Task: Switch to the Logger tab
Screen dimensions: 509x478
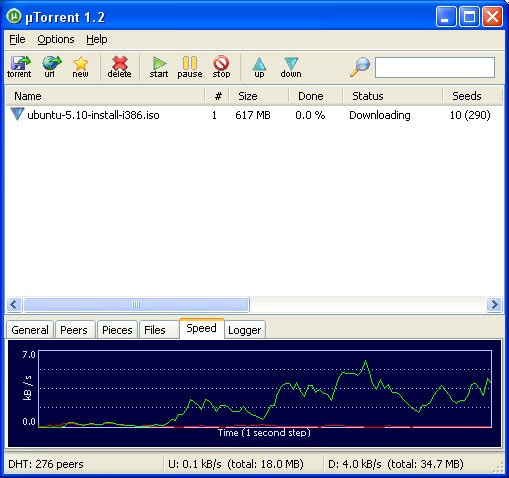Action: coord(244,330)
